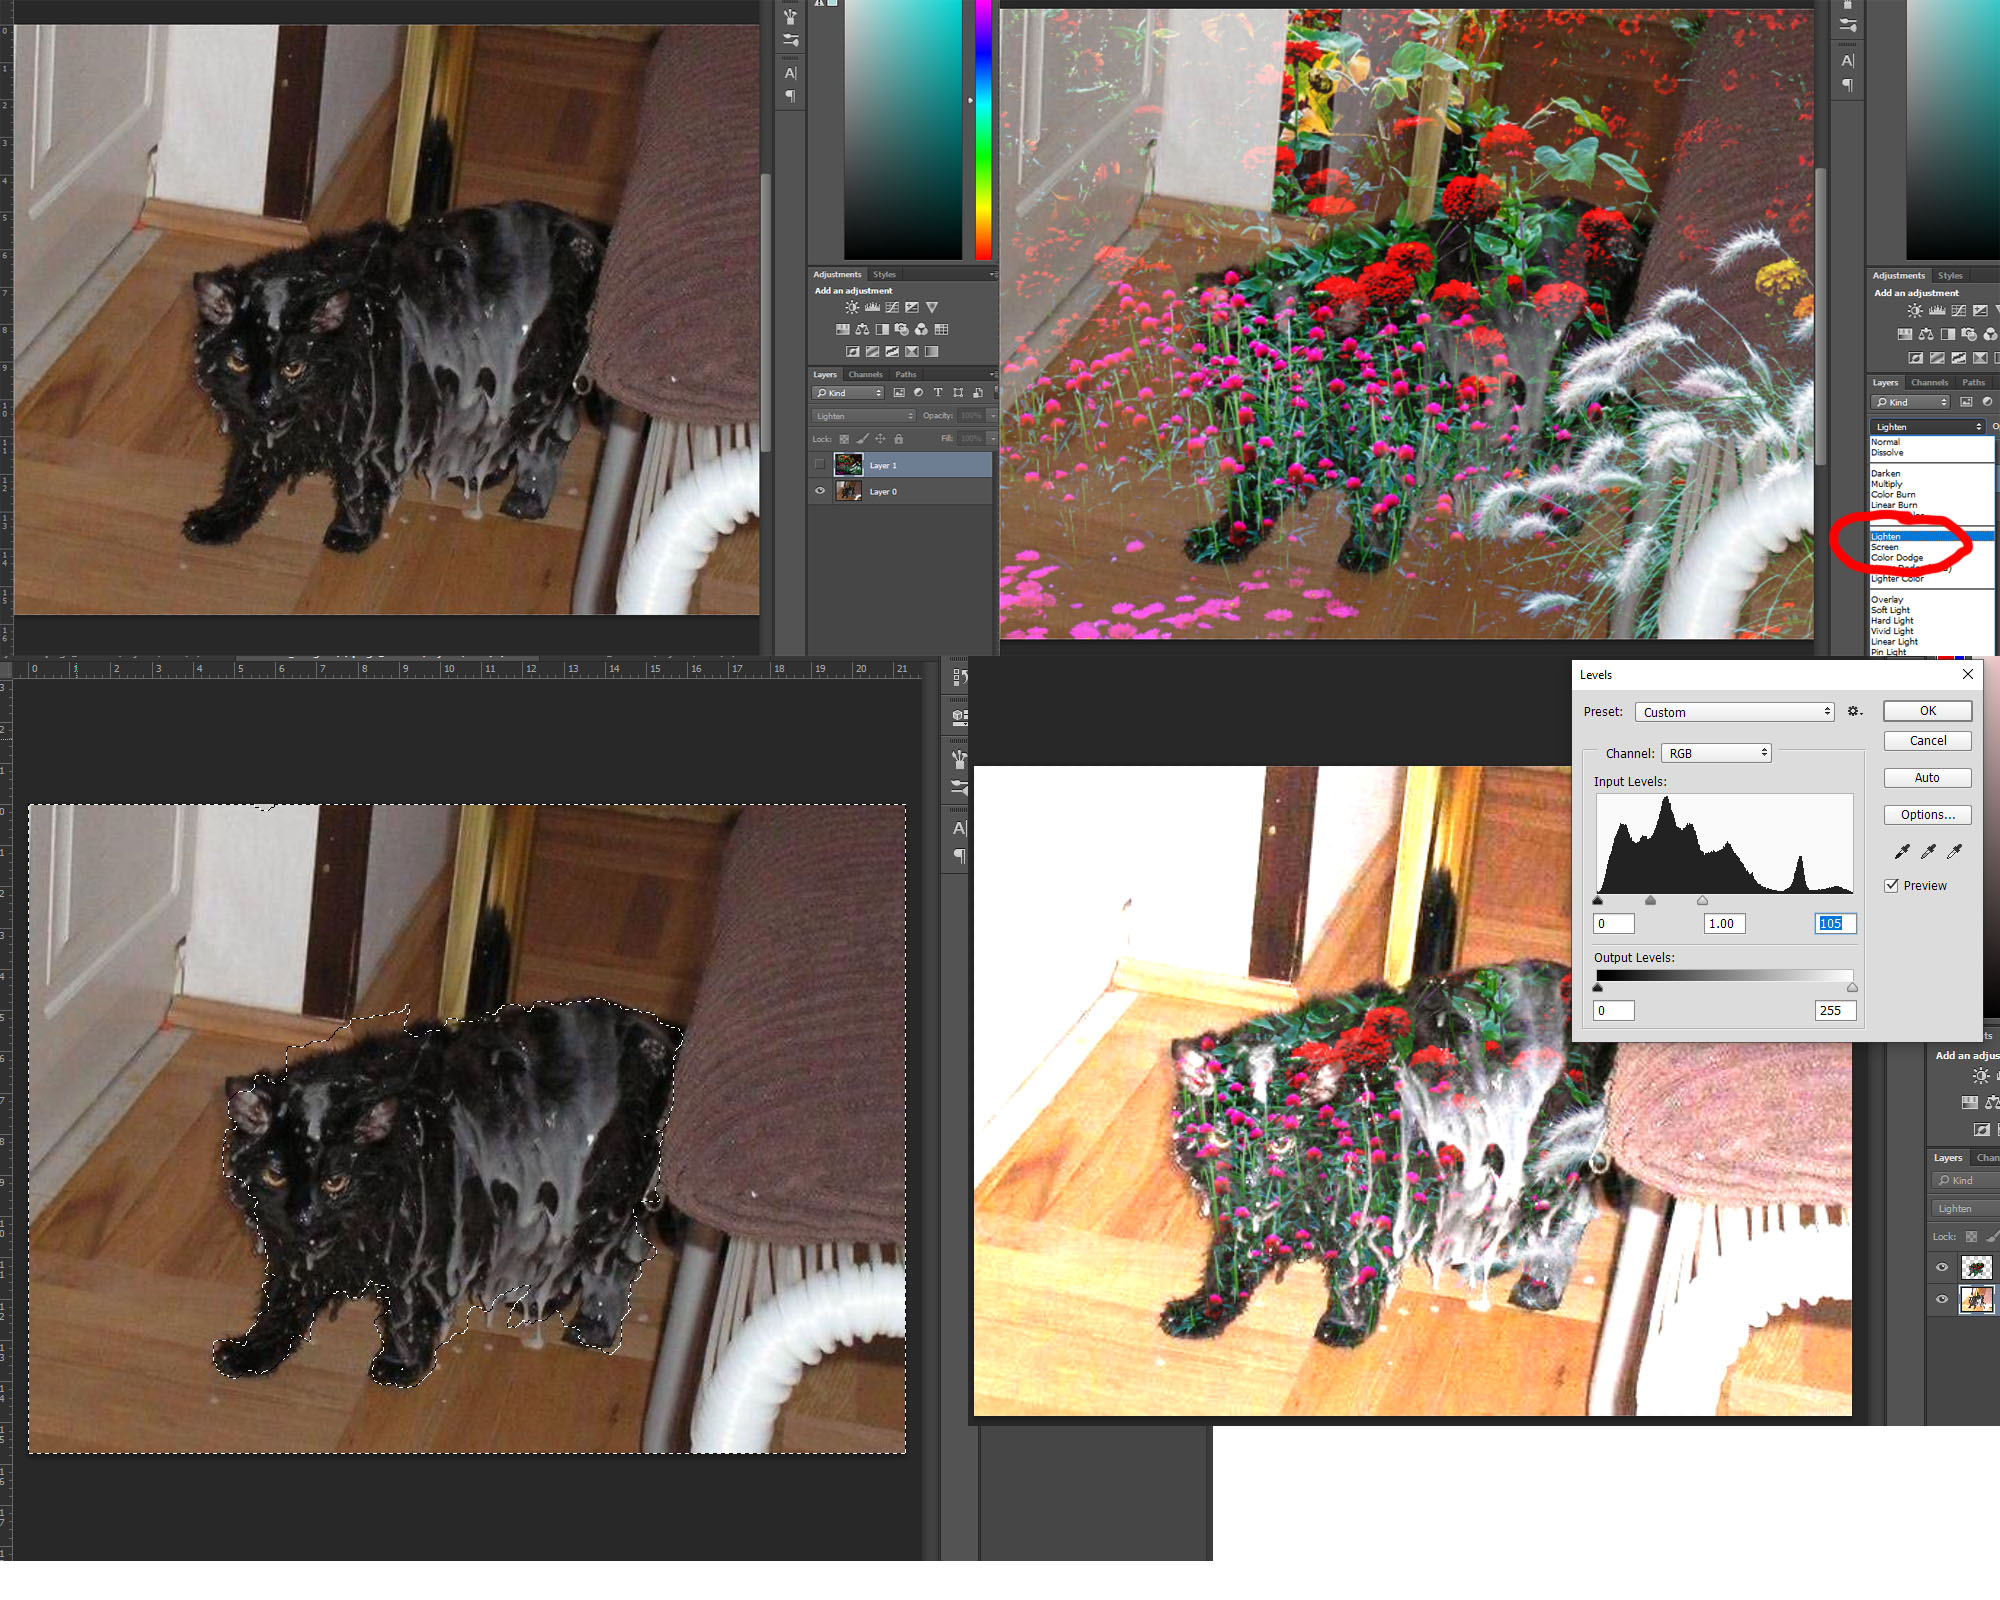Pick the white point eyedropper in Levels
The height and width of the screenshot is (1600, 2000).
click(1954, 851)
